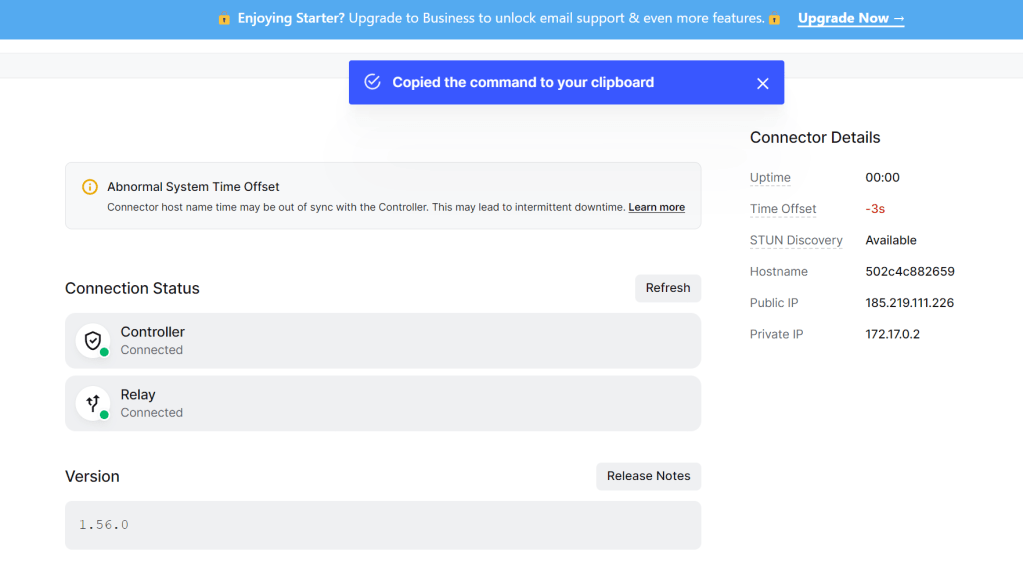Image resolution: width=1023 pixels, height=588 pixels.
Task: Select the version number 1.56.0 field
Action: (x=382, y=525)
